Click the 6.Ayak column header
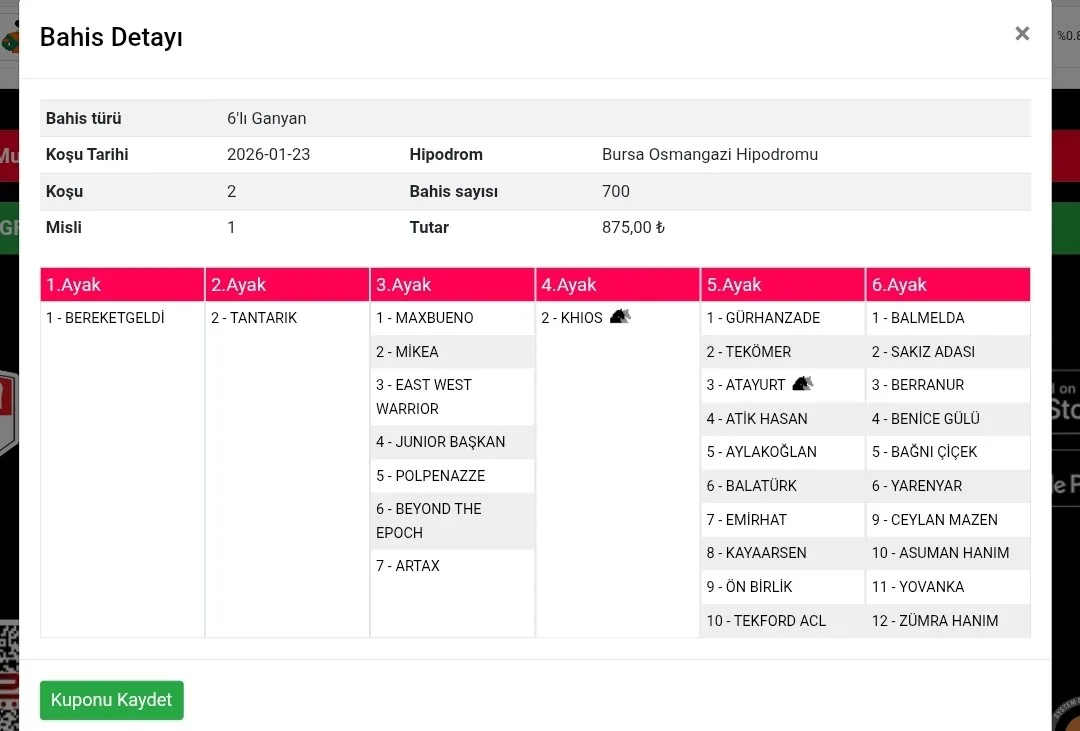Image resolution: width=1080 pixels, height=731 pixels. point(899,285)
